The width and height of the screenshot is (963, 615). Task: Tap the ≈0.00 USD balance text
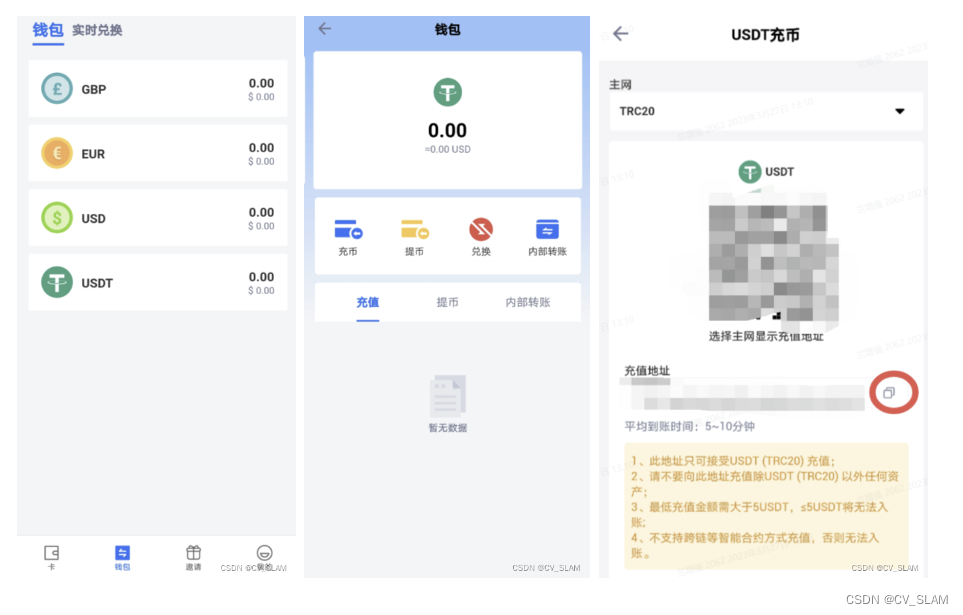pos(448,149)
